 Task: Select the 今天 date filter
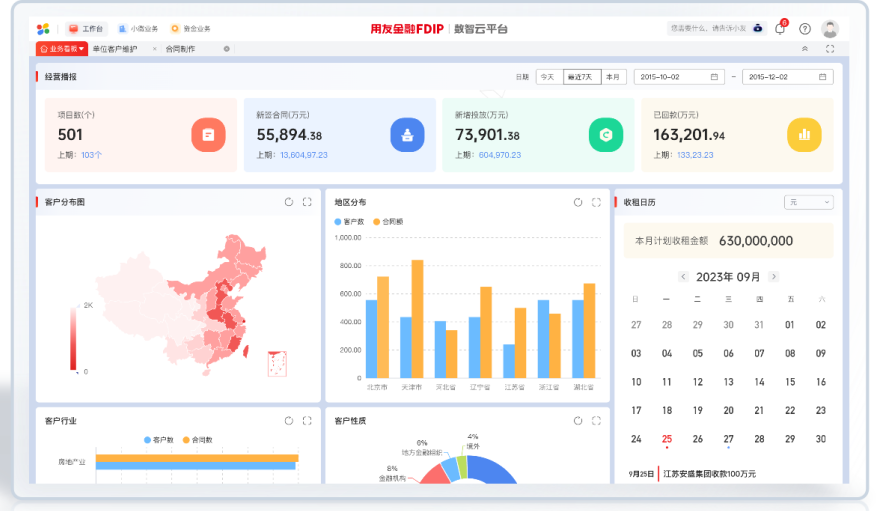548,77
